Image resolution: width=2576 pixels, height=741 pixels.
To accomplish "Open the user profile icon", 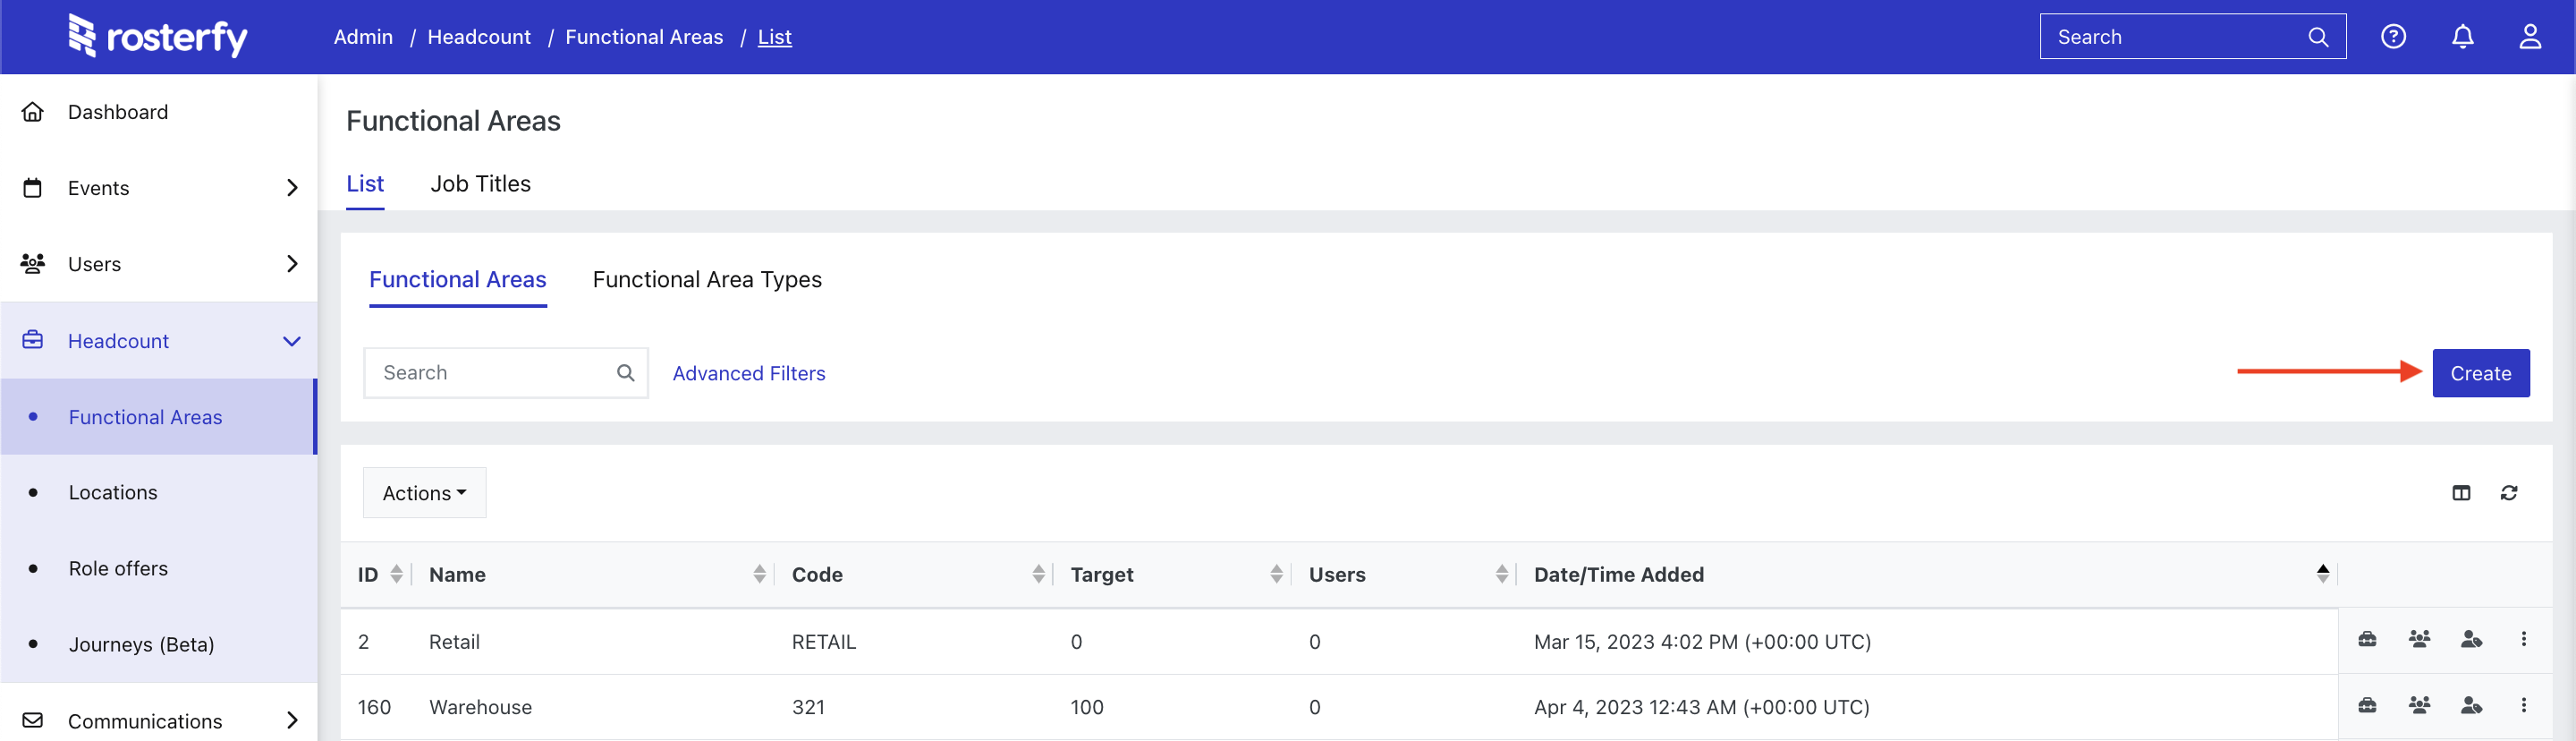I will [x=2530, y=37].
